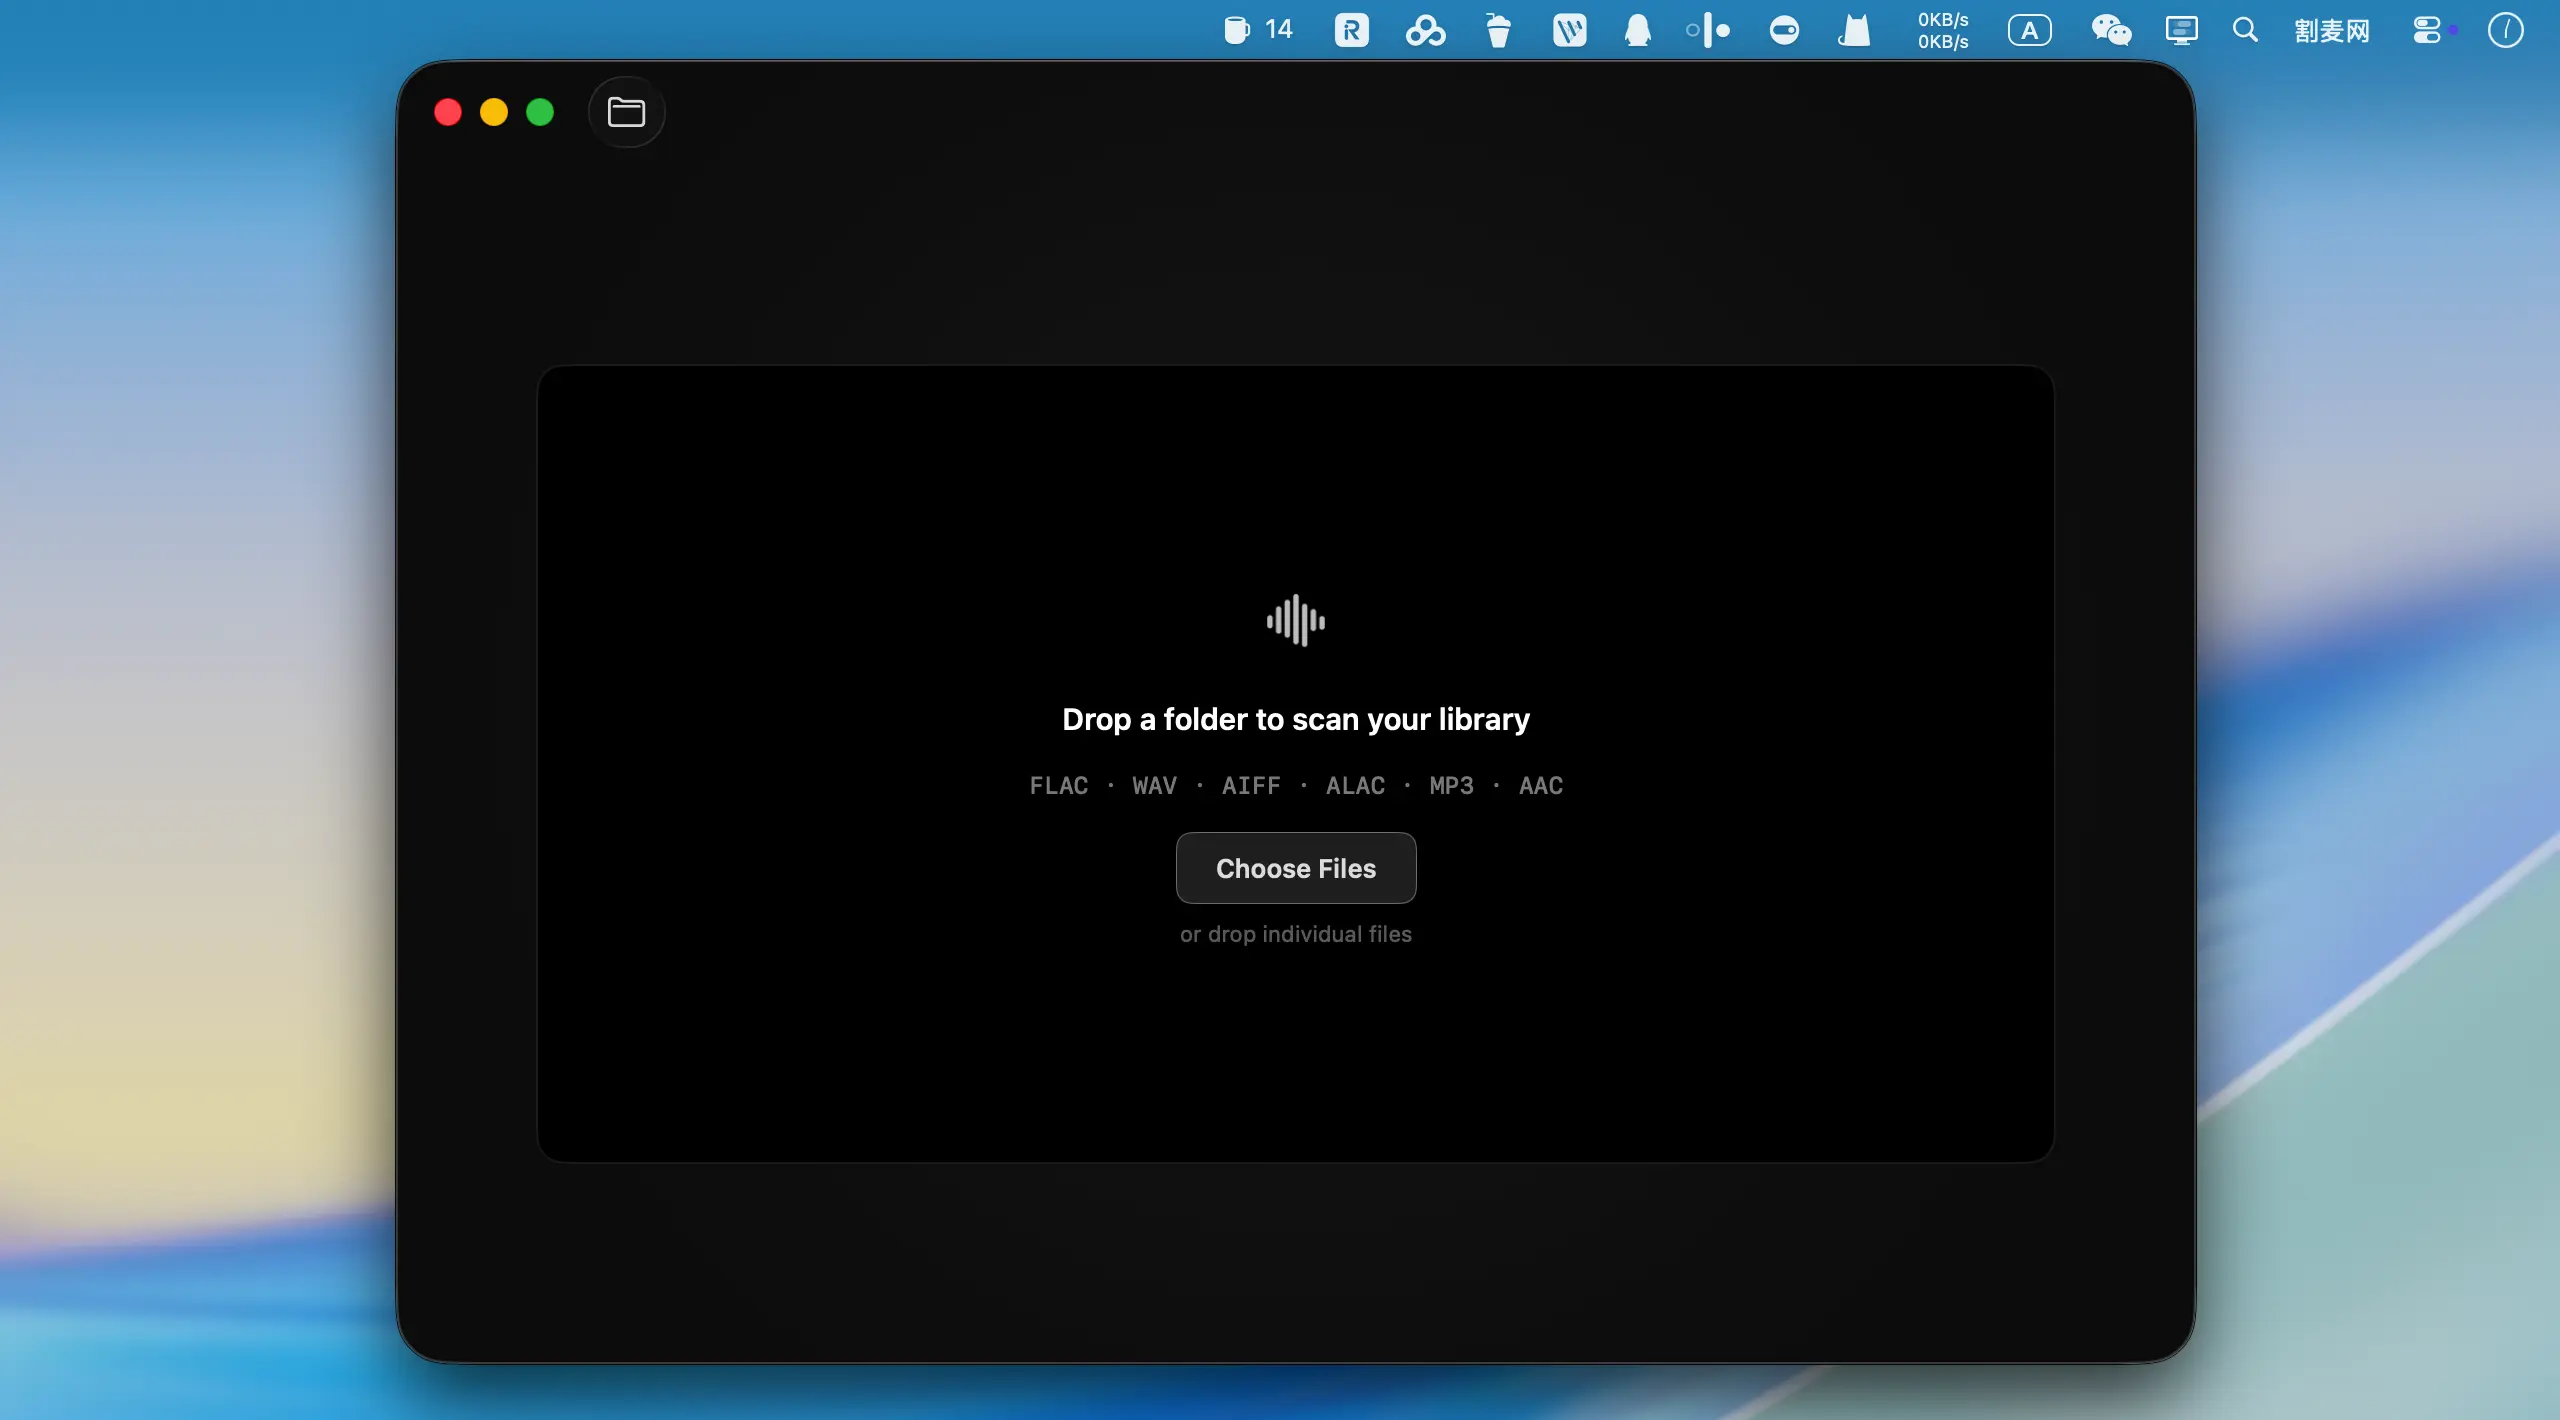Click 'Drop a folder to scan your library' heading
This screenshot has height=1420, width=2560.
coord(1296,719)
